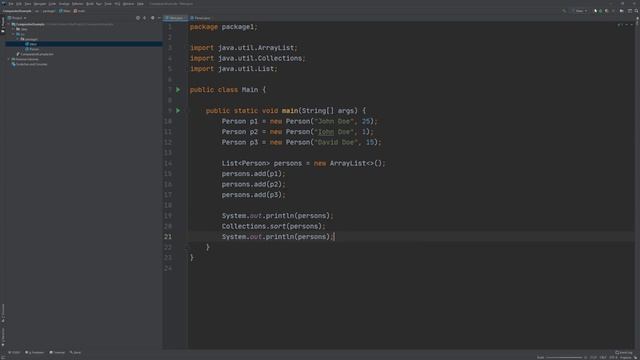Switch to the Main.java editor tab
Image resolution: width=640 pixels, height=360 pixels.
point(175,18)
